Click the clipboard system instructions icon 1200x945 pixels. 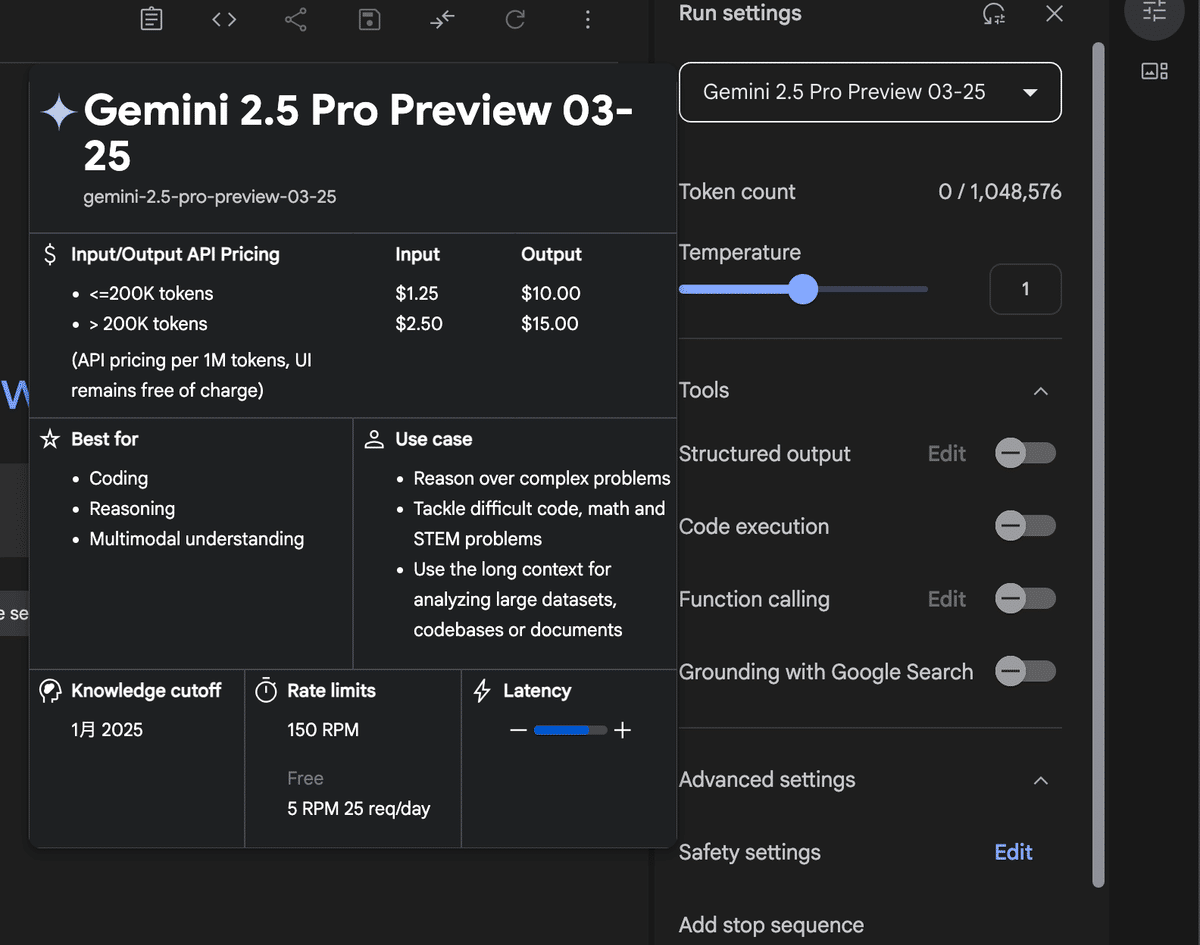coord(151,19)
